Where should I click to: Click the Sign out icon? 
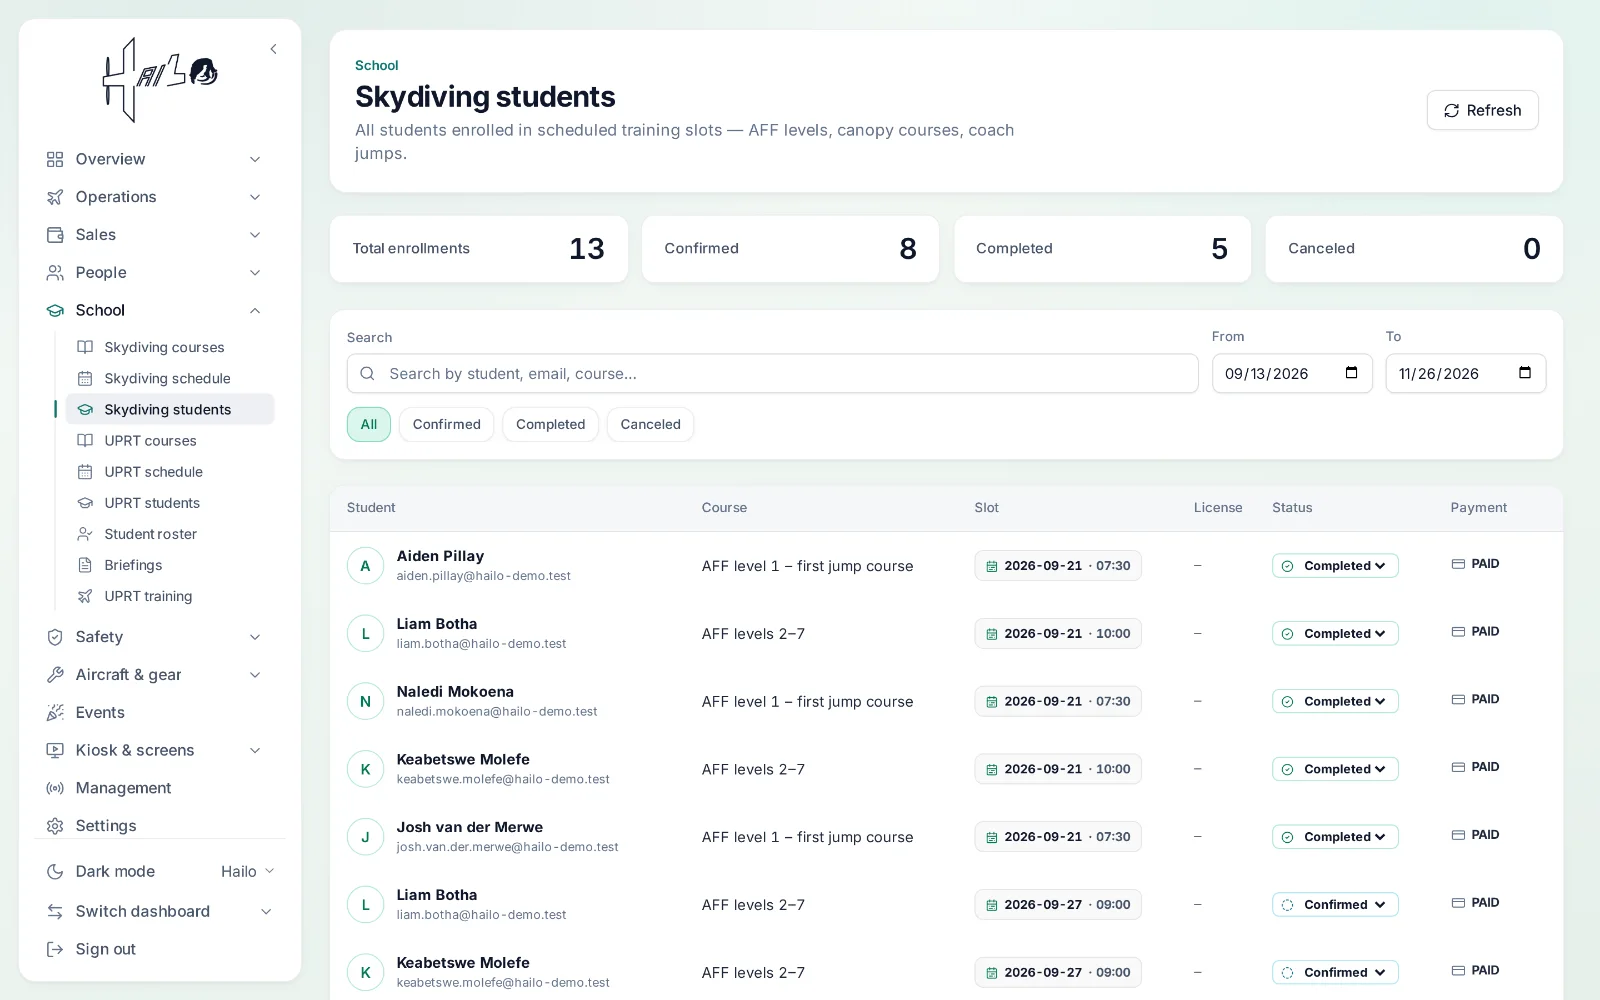coord(55,949)
